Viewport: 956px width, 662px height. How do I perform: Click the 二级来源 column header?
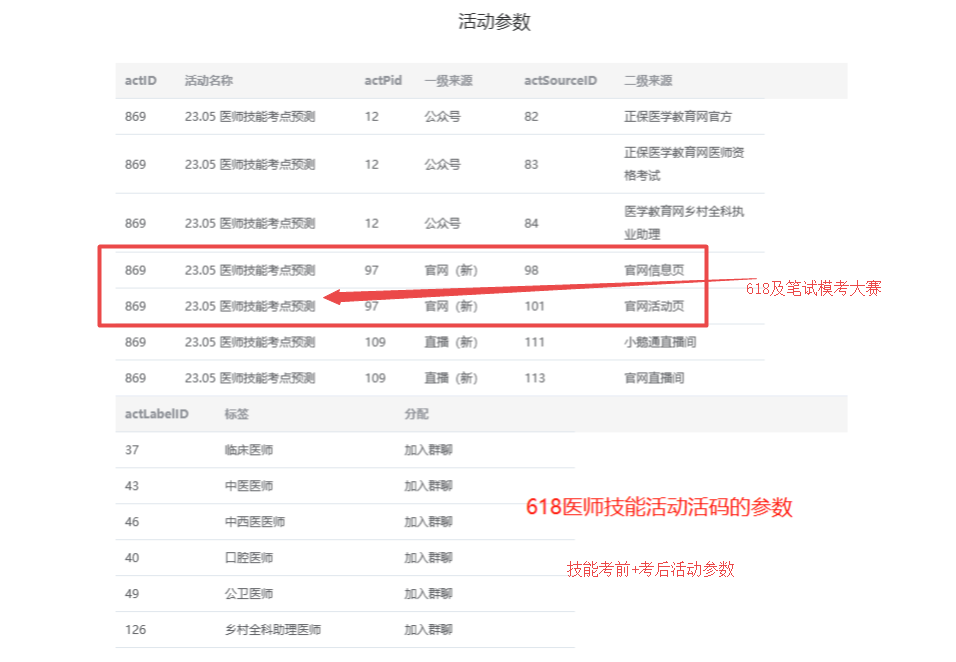648,80
